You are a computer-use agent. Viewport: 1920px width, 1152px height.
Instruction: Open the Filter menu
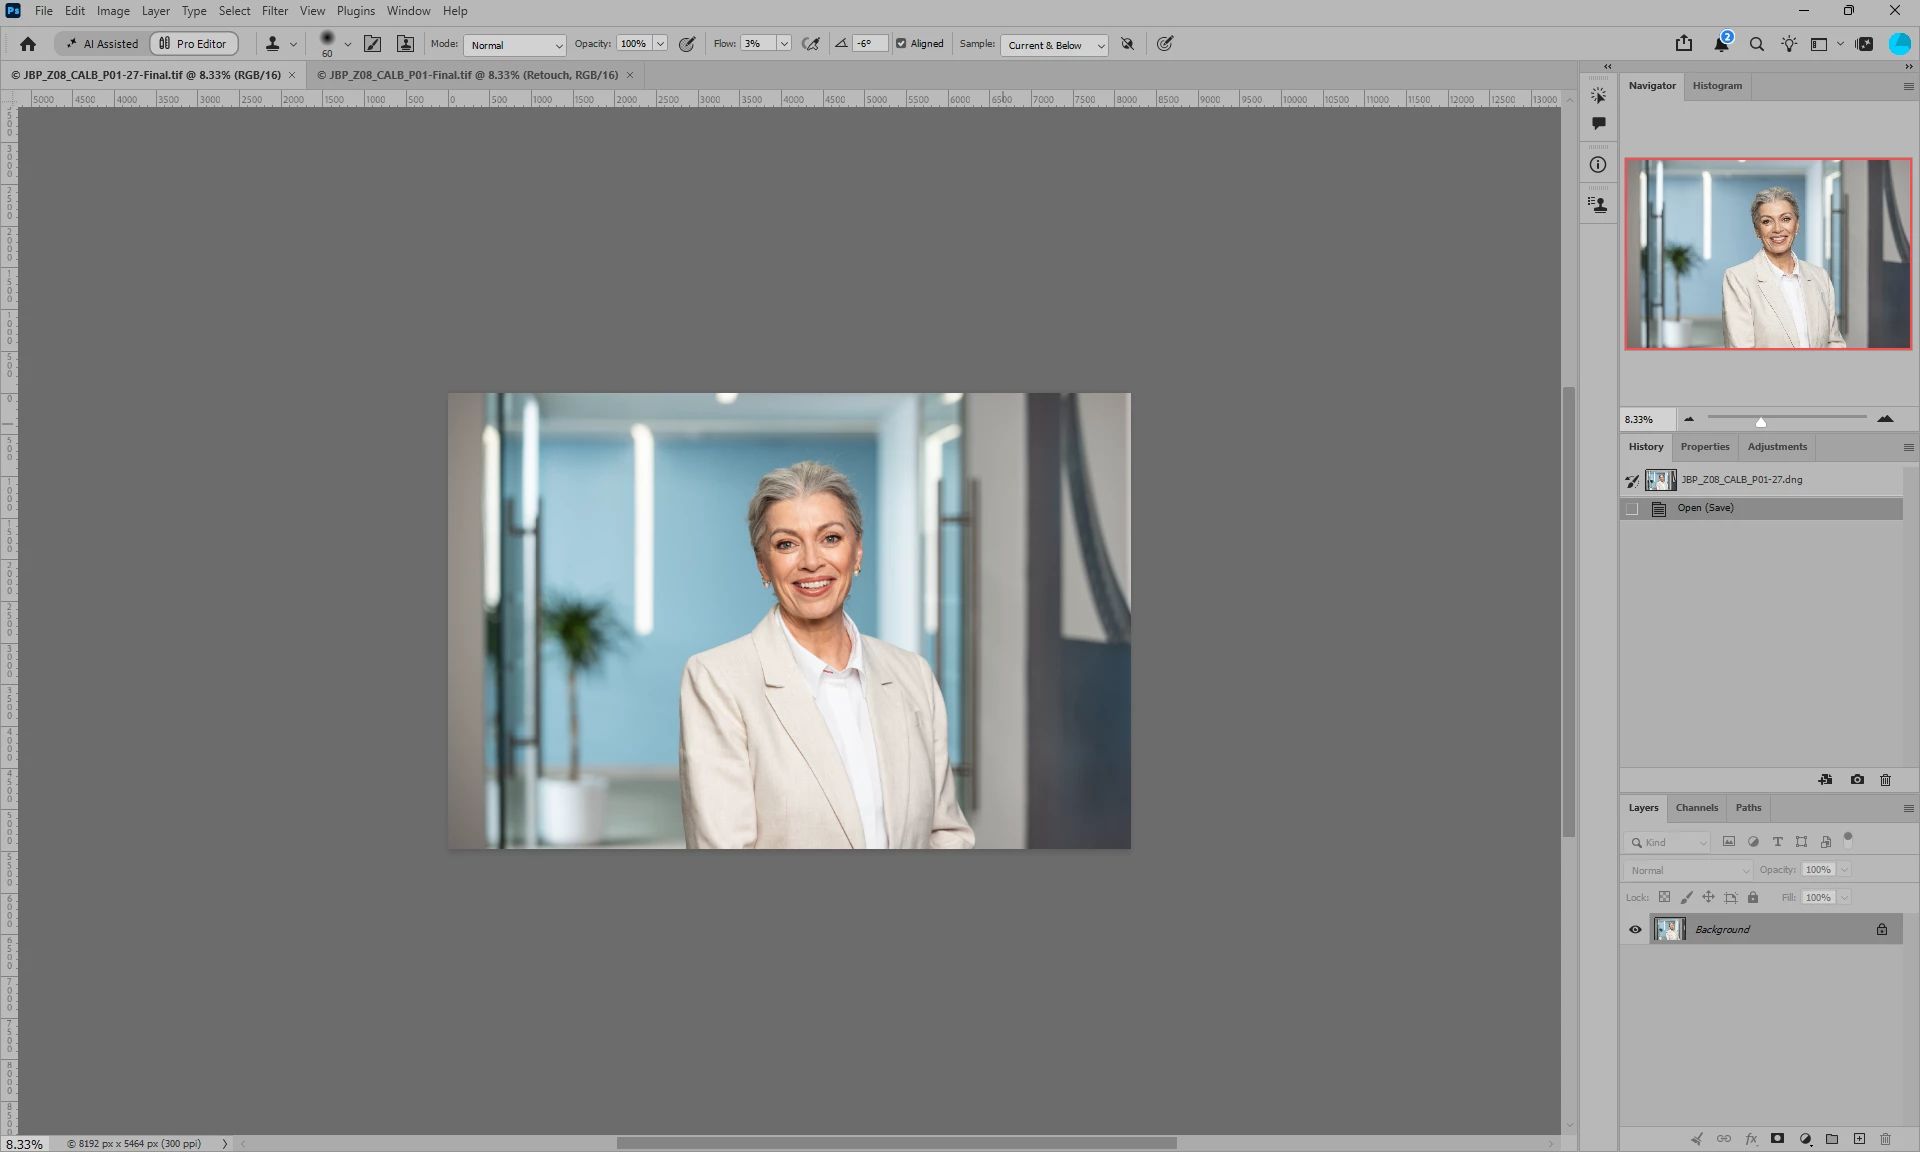click(x=274, y=11)
